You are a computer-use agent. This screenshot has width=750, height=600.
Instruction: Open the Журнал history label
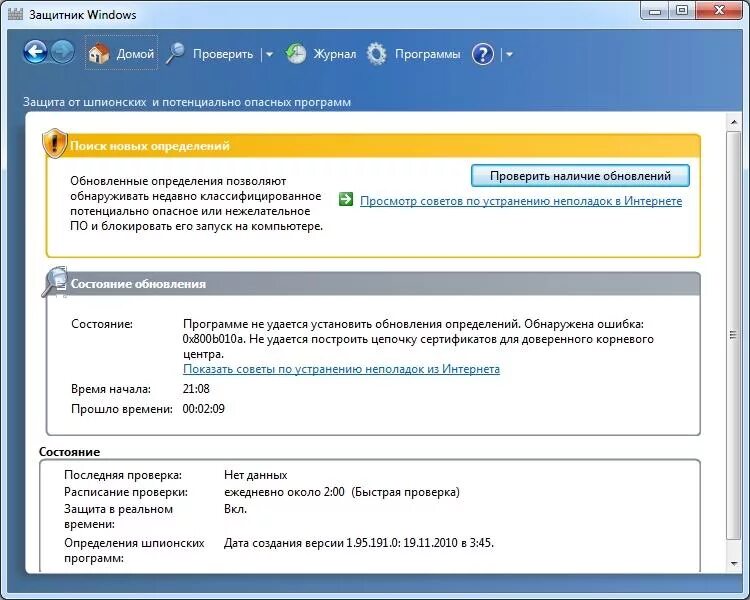(335, 54)
